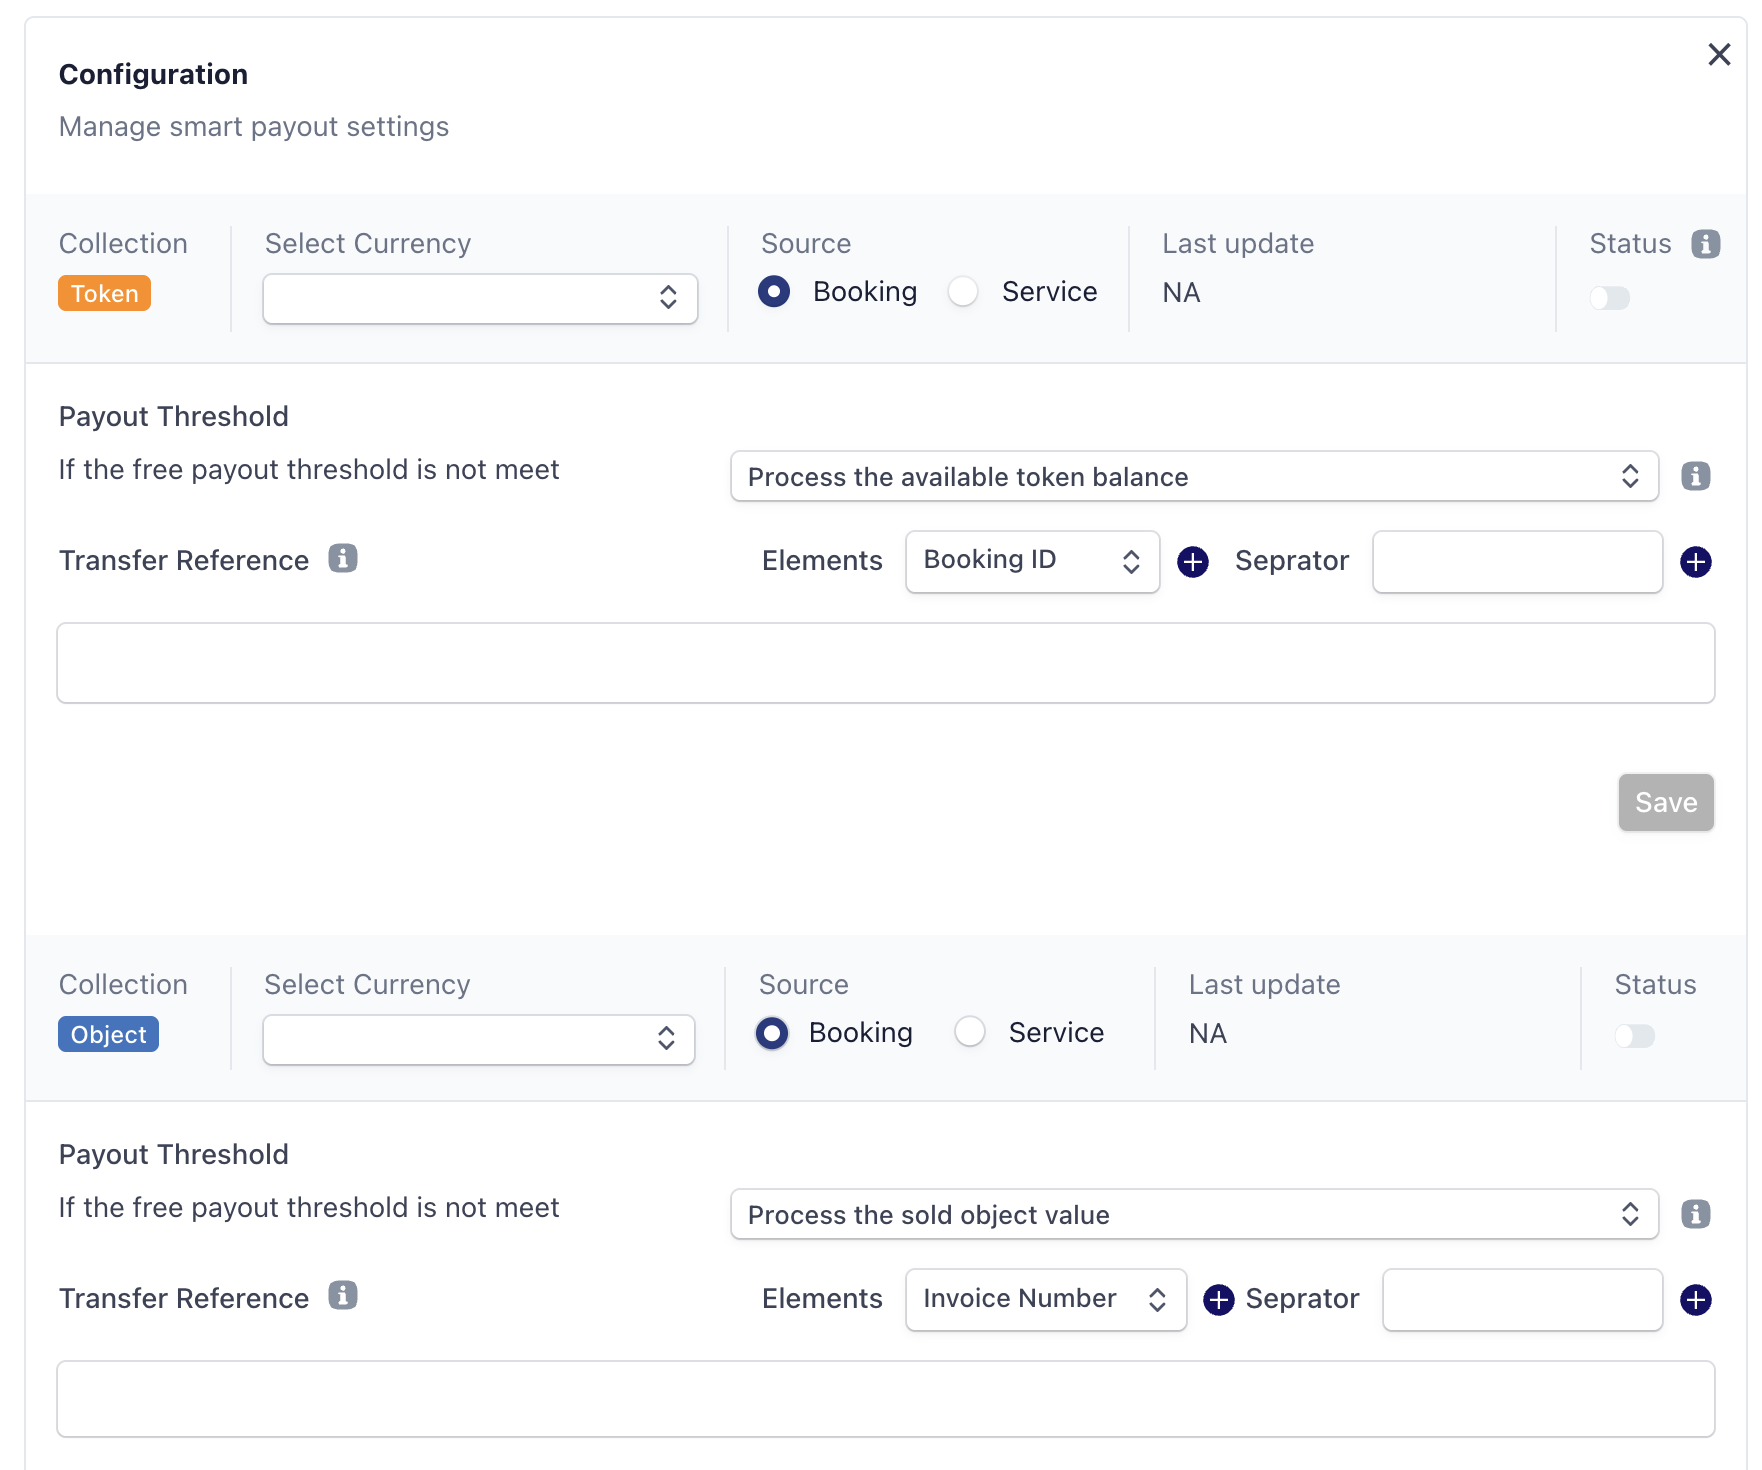Click info icon beside token balance dropdown
1762x1470 pixels.
pos(1695,476)
